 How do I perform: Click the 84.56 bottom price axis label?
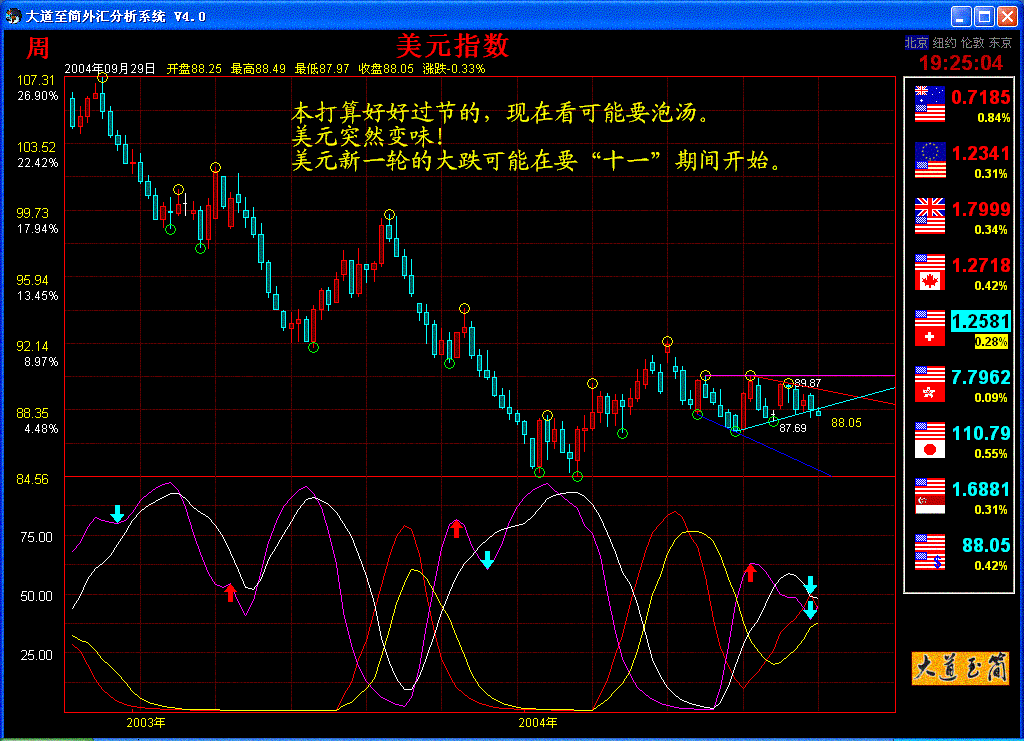tap(33, 480)
